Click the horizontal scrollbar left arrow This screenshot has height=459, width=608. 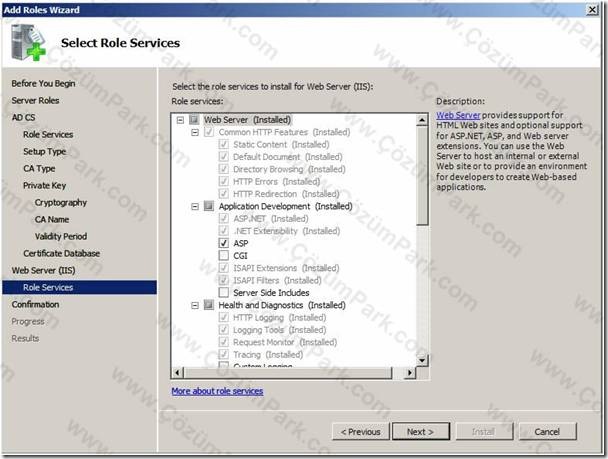click(177, 373)
